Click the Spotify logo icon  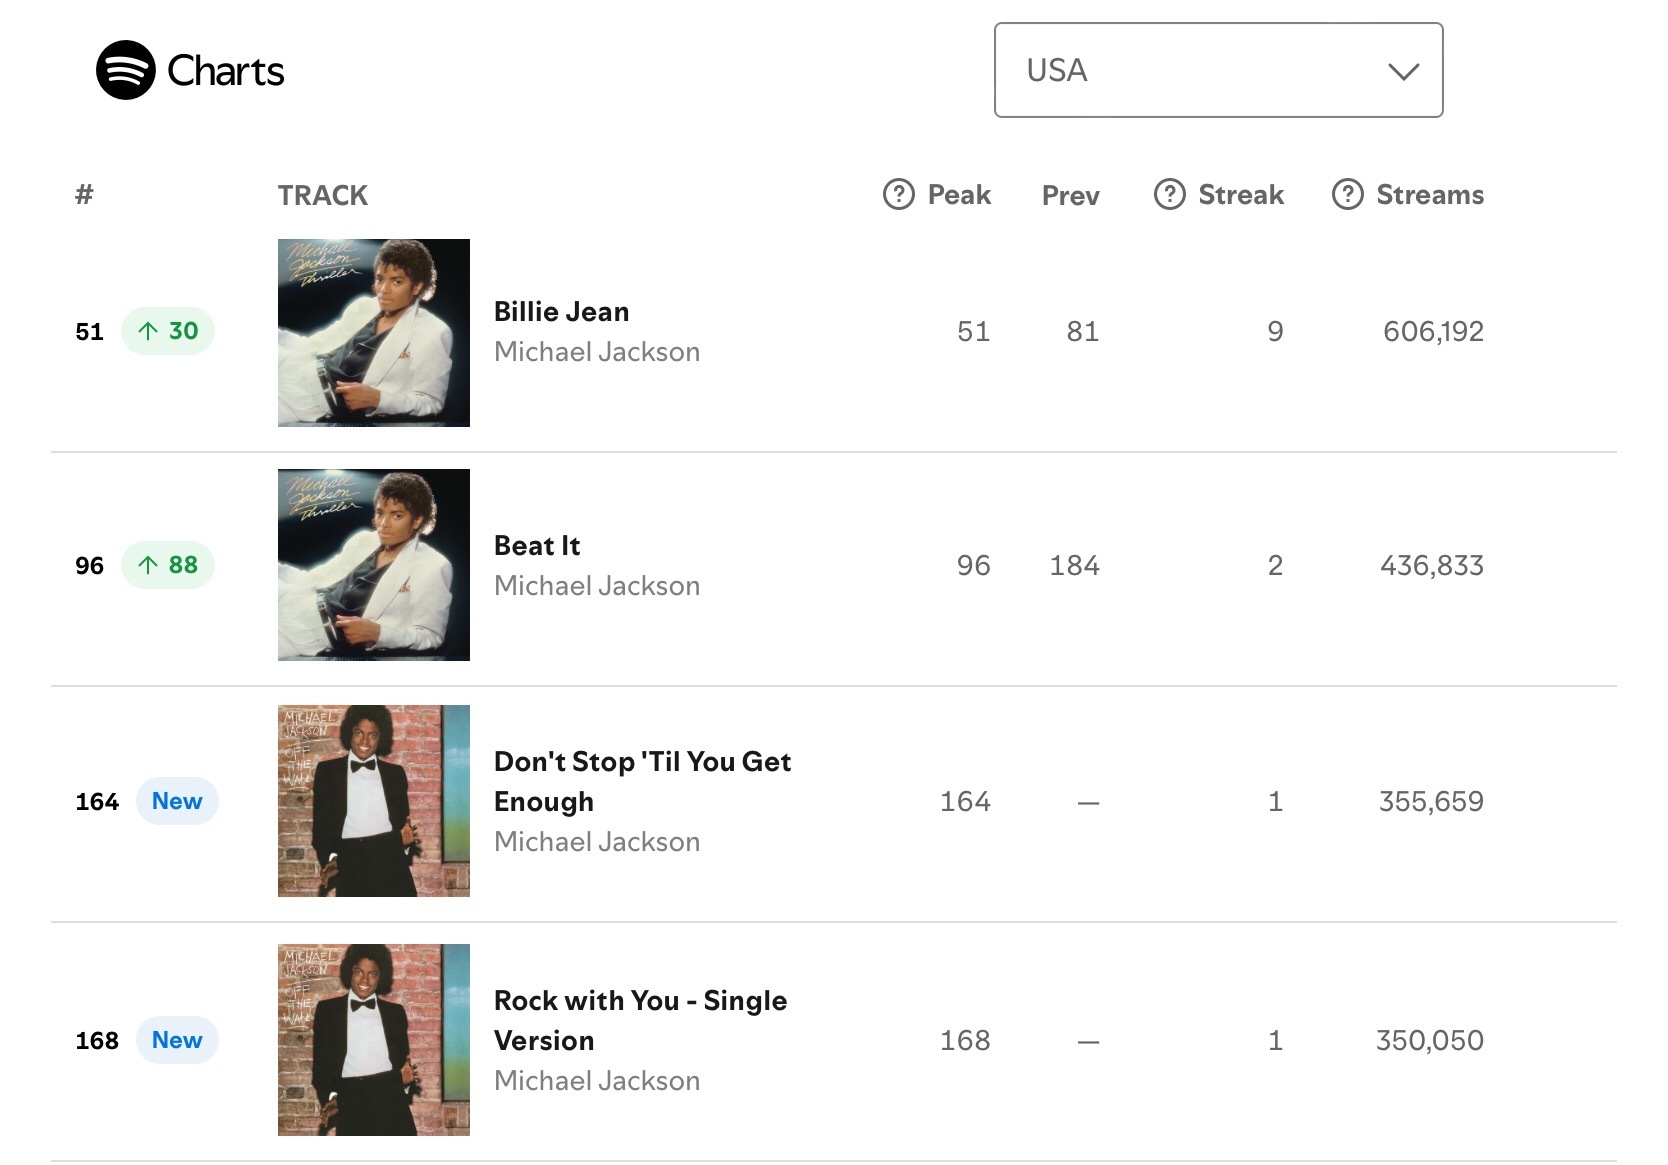pyautogui.click(x=125, y=70)
